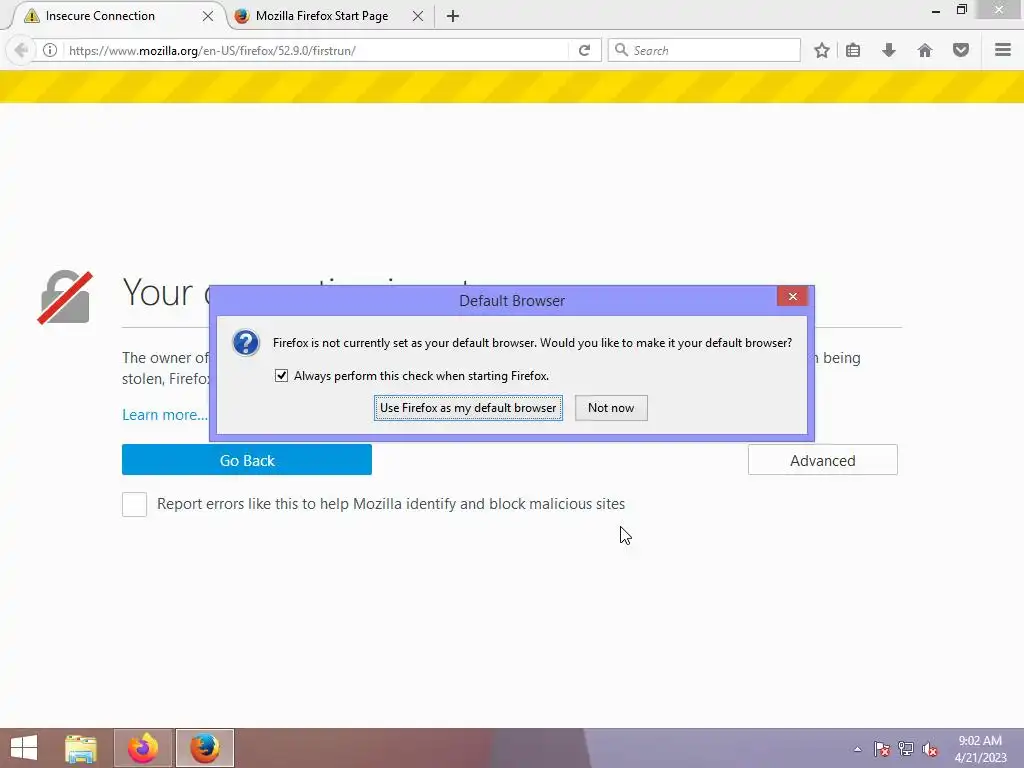Image resolution: width=1024 pixels, height=768 pixels.
Task: Click Not now in Default Browser dialog
Action: pos(611,408)
